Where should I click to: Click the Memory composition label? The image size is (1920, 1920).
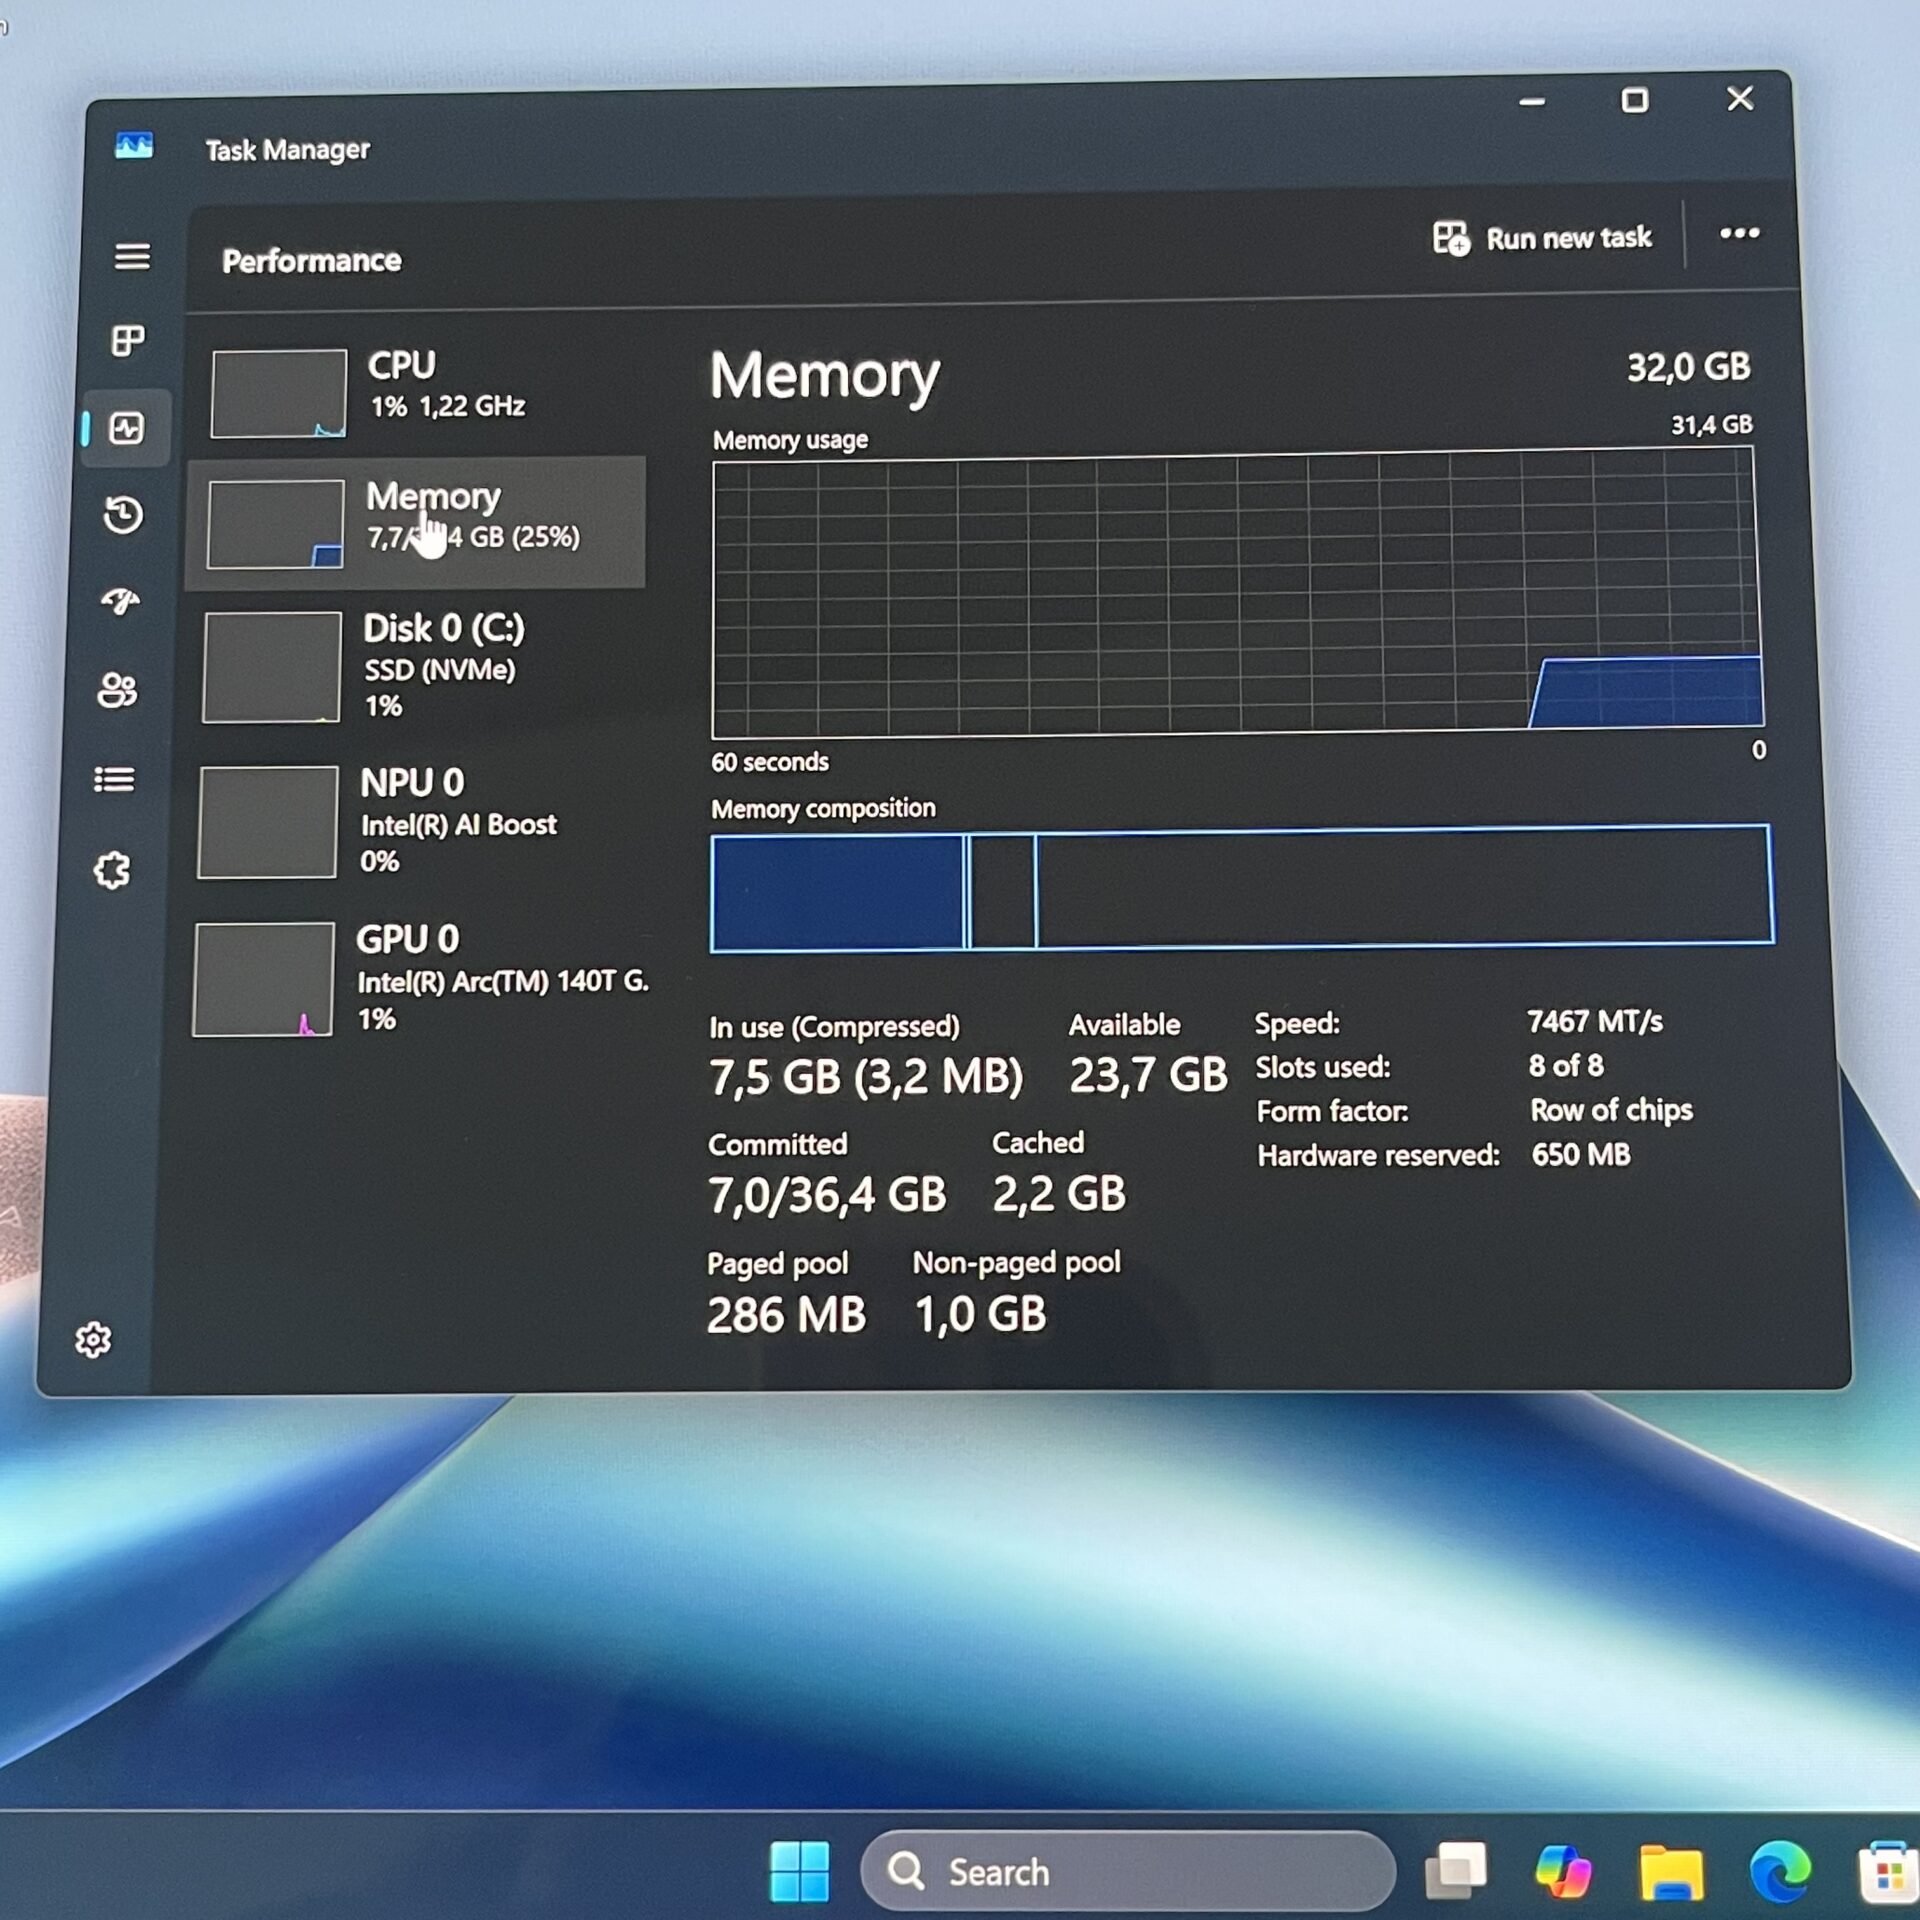pyautogui.click(x=823, y=808)
